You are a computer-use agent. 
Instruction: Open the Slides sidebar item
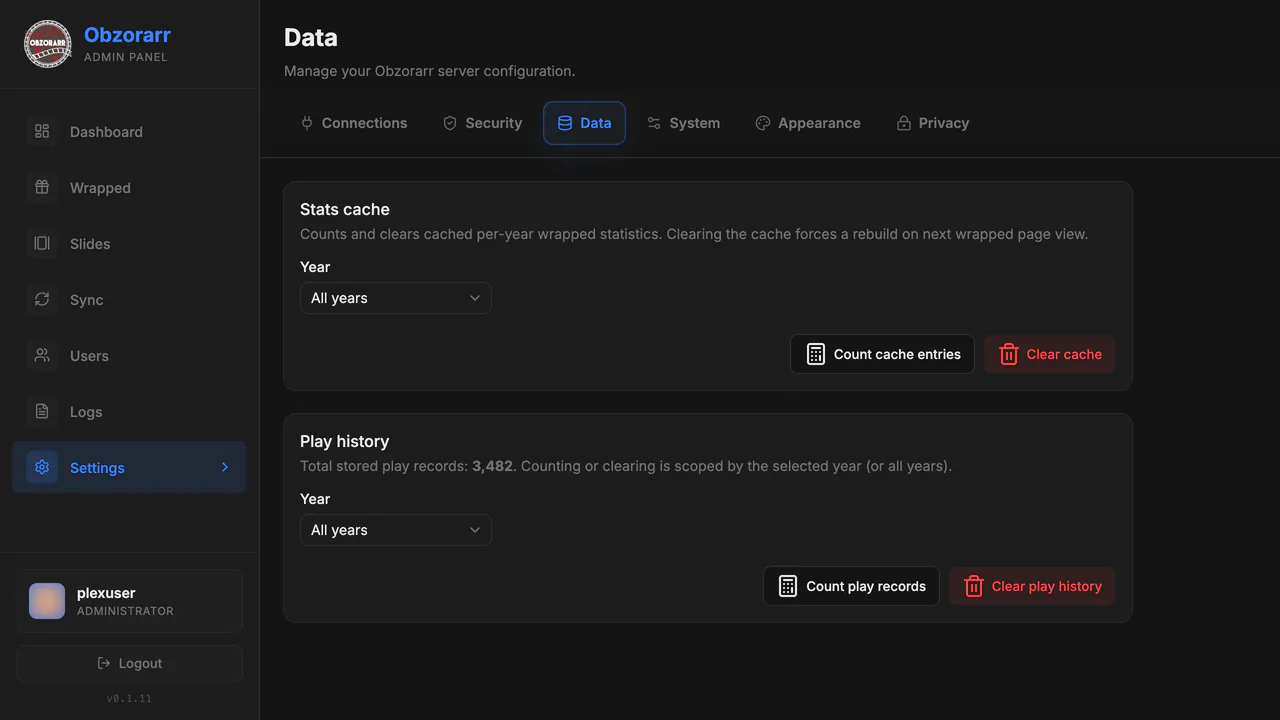pyautogui.click(x=129, y=243)
